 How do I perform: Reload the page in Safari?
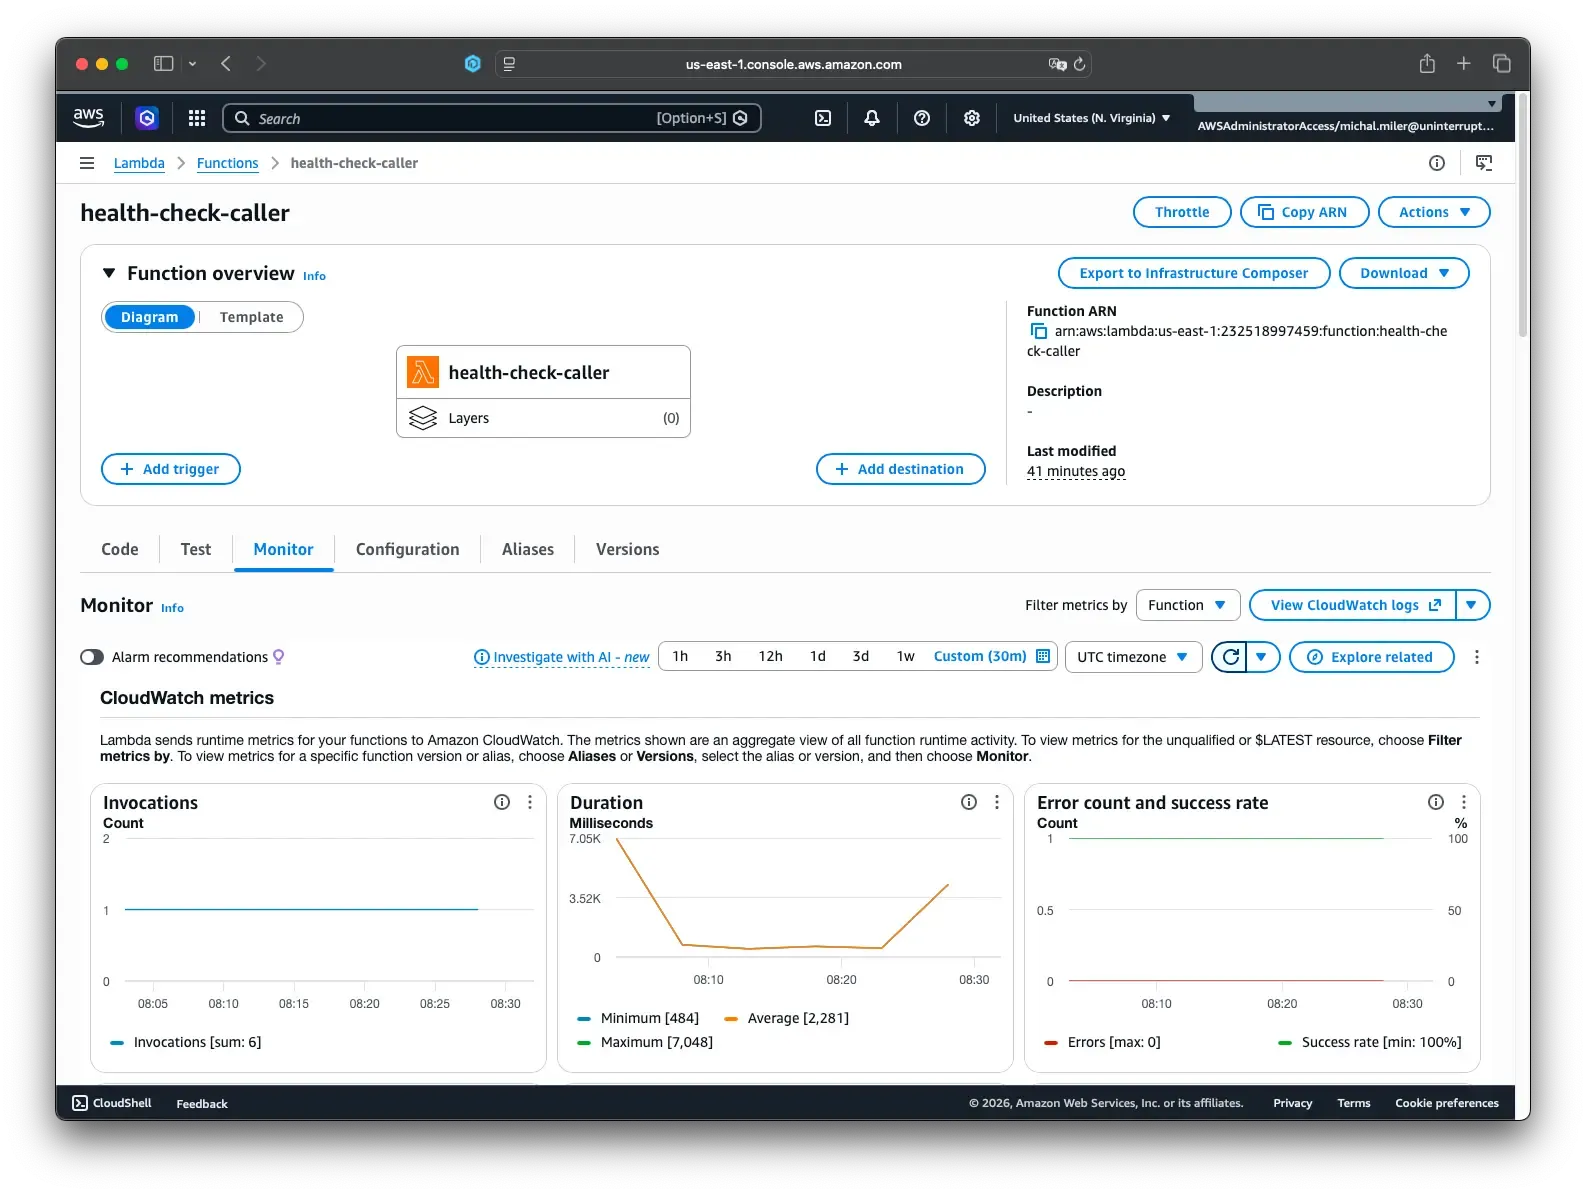click(x=1080, y=64)
